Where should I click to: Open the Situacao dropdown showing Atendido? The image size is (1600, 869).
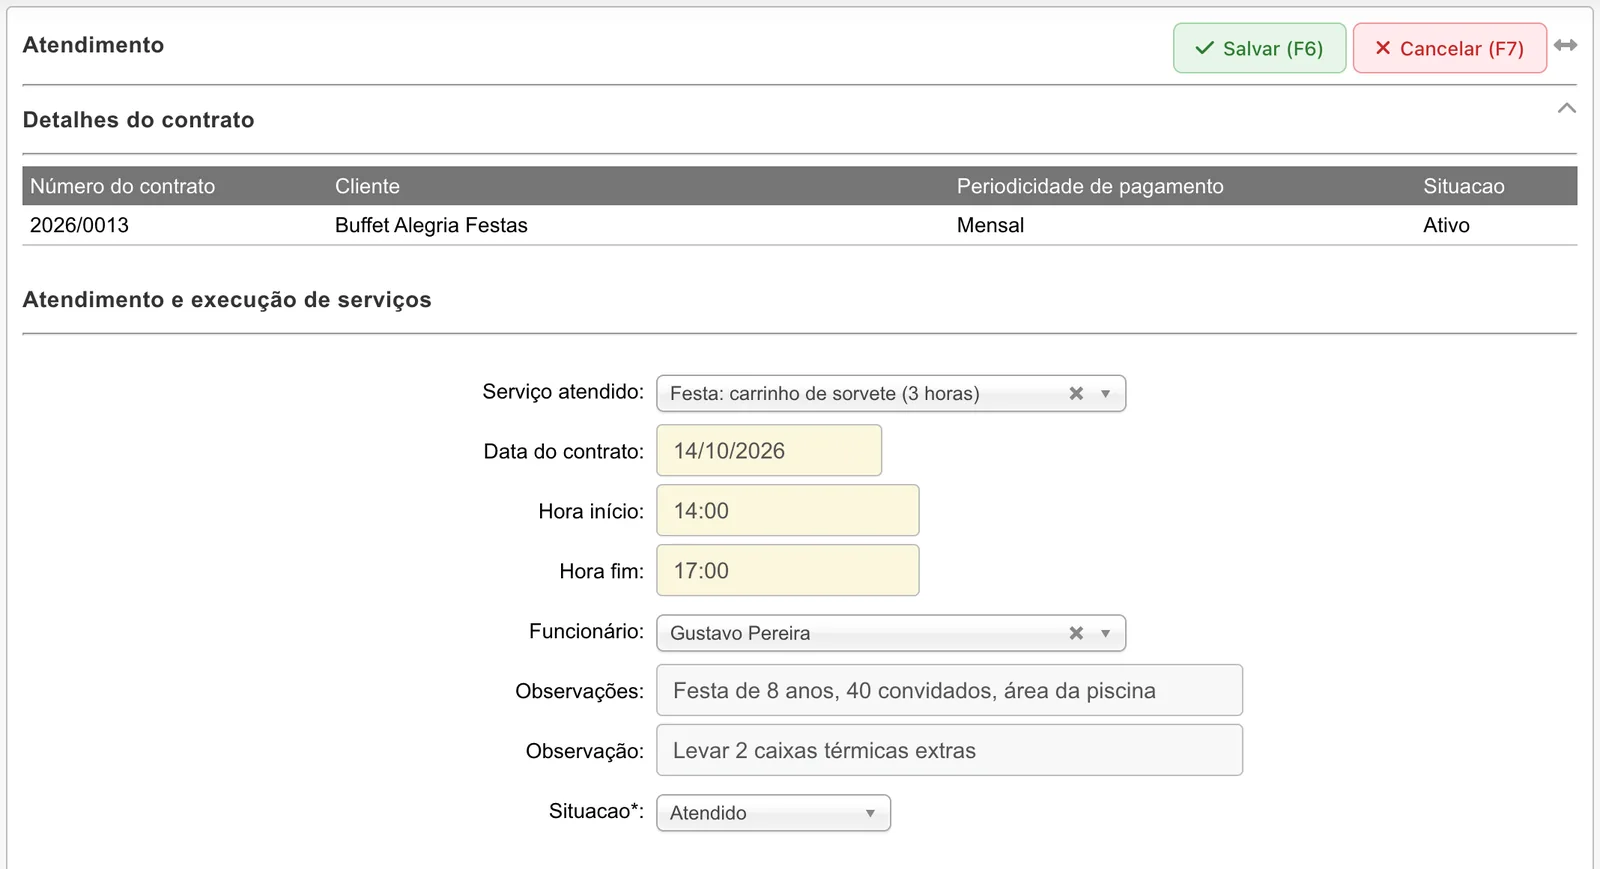click(x=773, y=813)
